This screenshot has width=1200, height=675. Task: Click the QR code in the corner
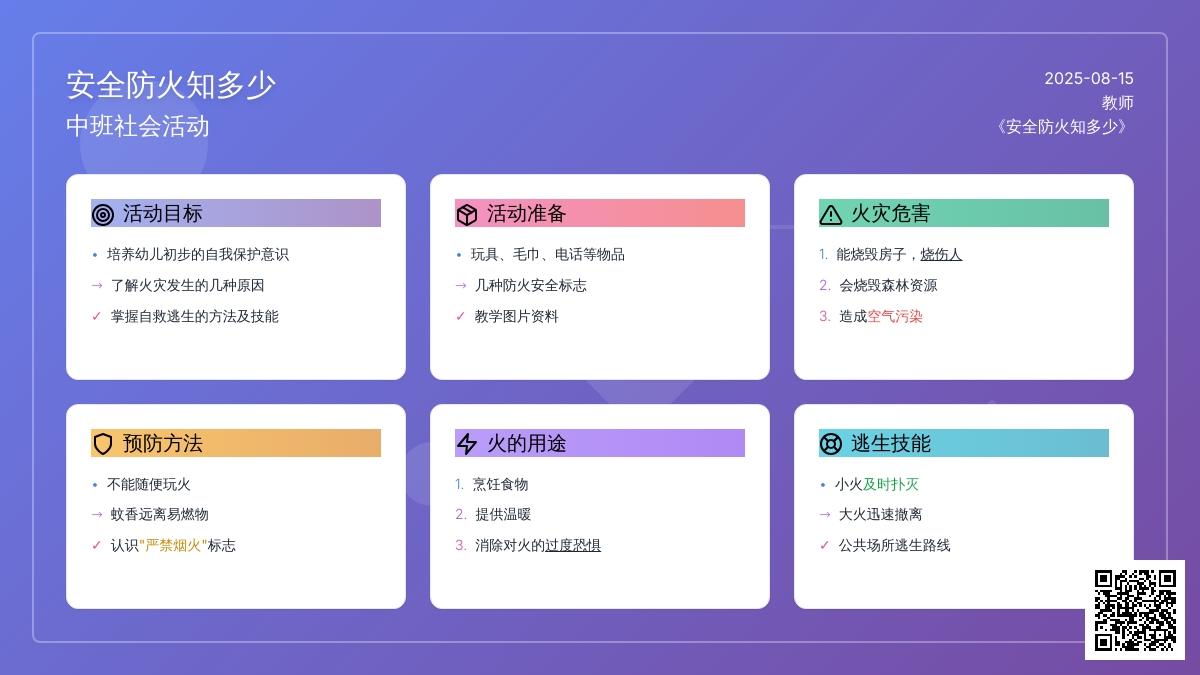pyautogui.click(x=1135, y=610)
